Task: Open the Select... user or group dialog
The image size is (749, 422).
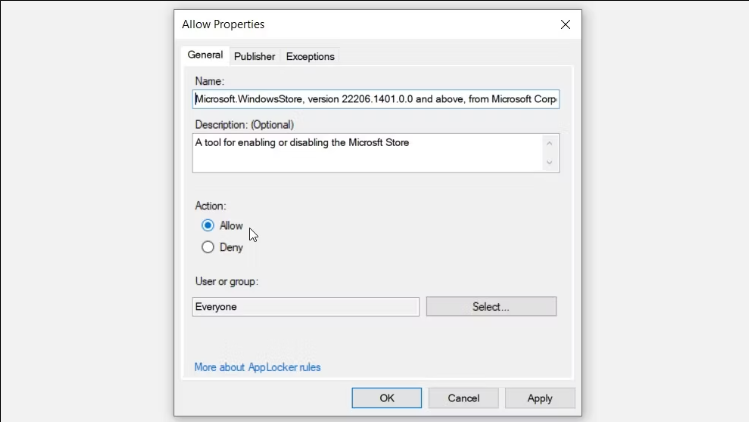Action: tap(491, 306)
